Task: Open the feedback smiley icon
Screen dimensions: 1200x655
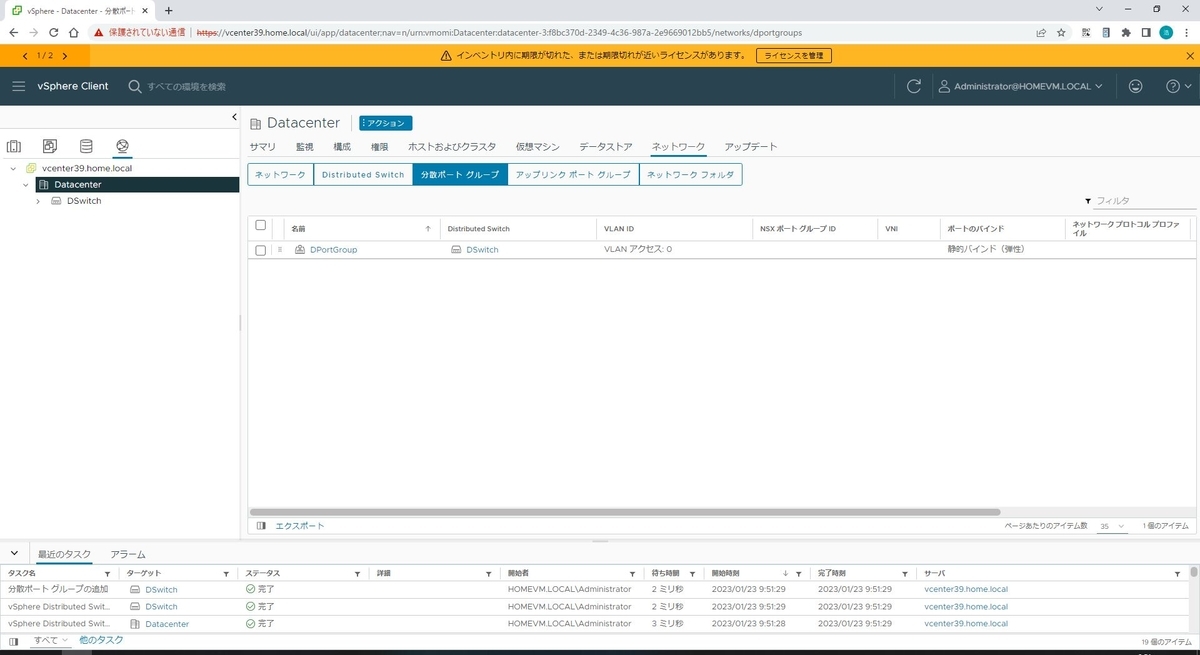Action: [1135, 87]
